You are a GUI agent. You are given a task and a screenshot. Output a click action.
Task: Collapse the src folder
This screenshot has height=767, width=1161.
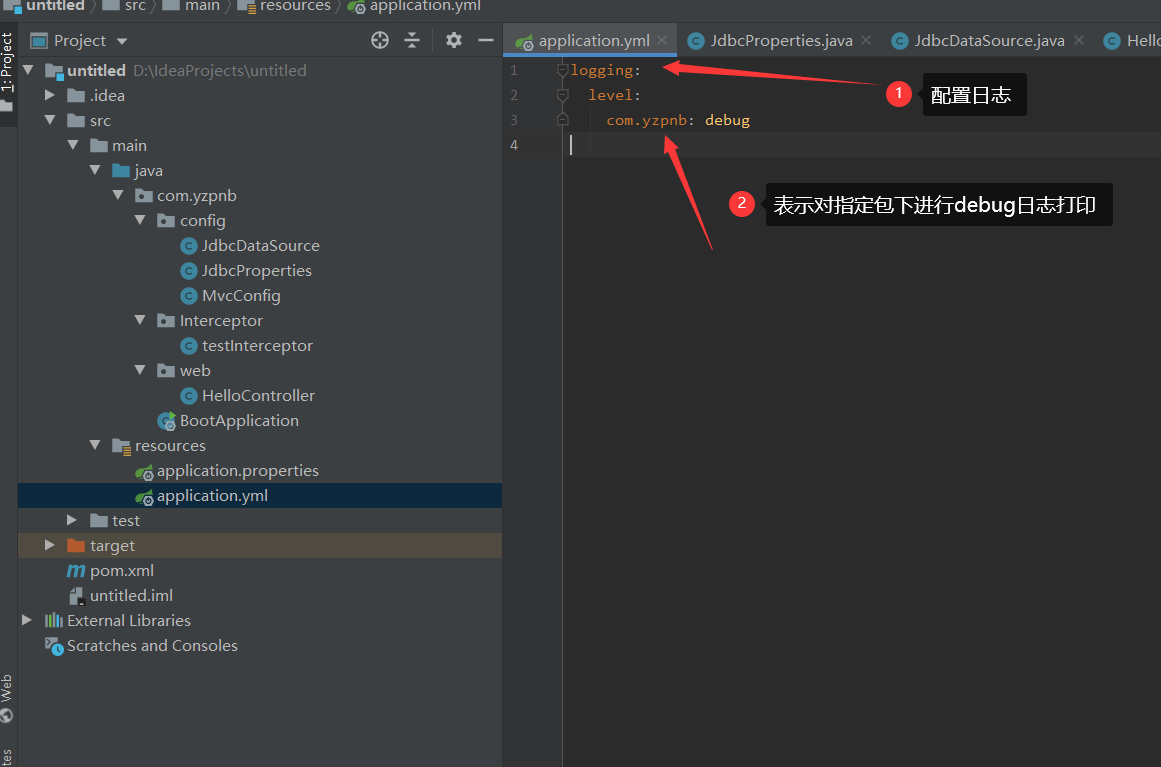[50, 121]
